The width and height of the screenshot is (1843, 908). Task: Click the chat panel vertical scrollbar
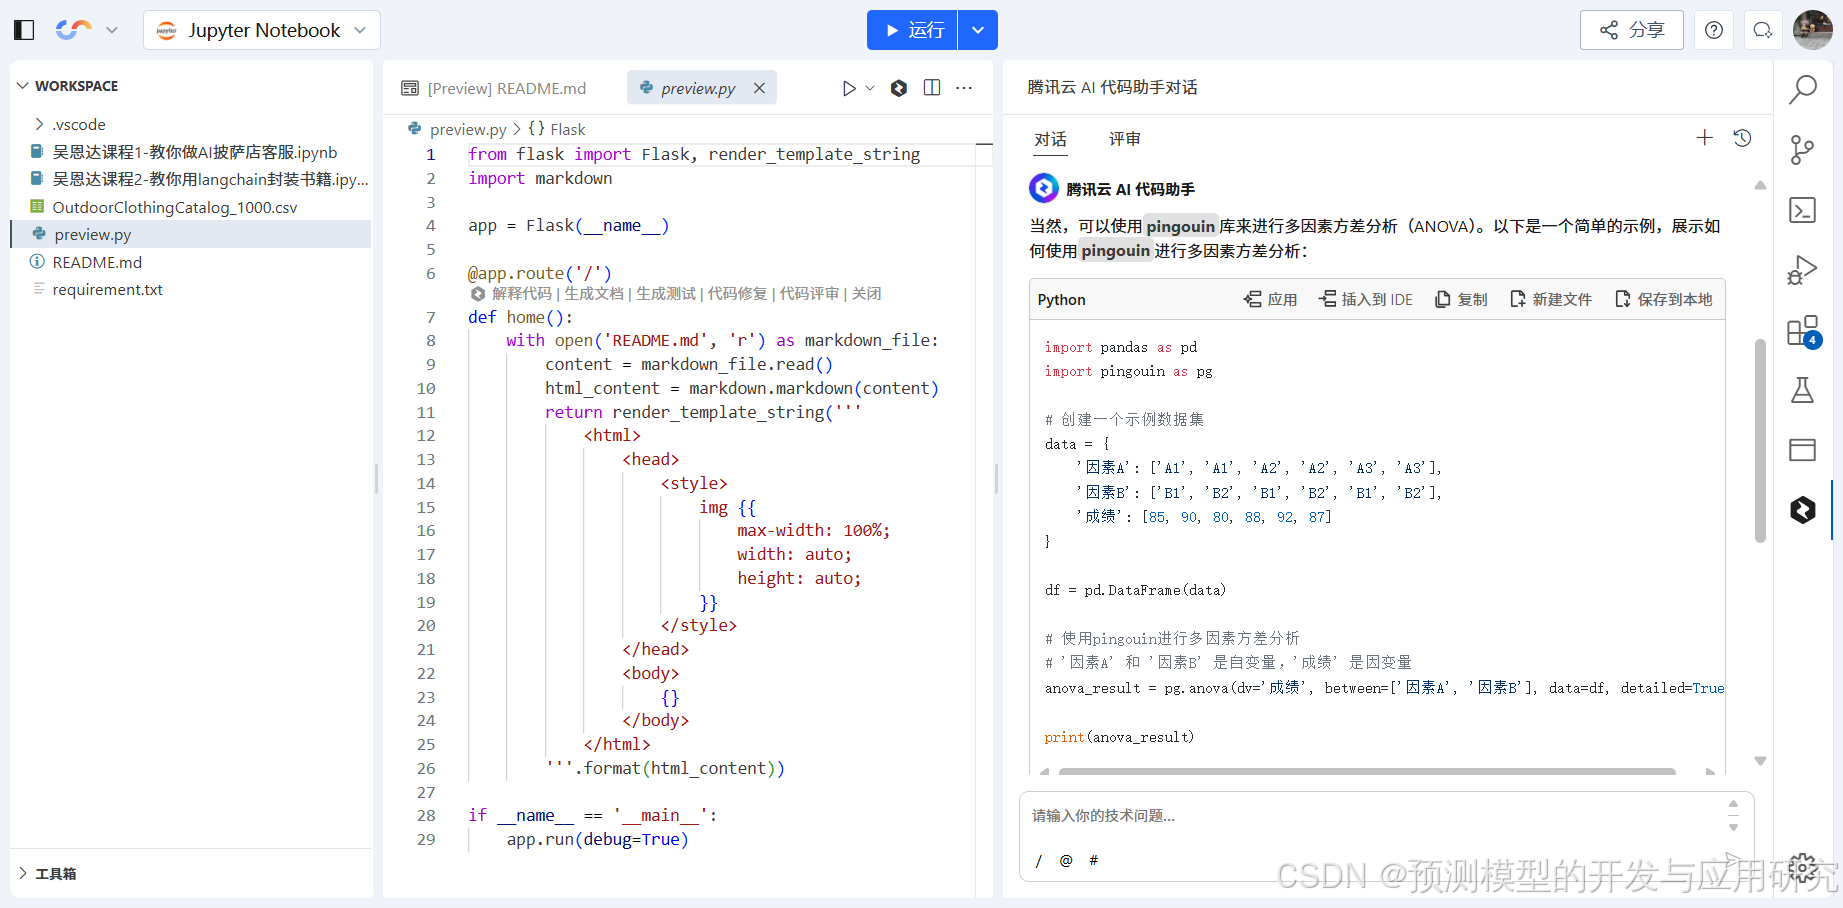[1760, 440]
